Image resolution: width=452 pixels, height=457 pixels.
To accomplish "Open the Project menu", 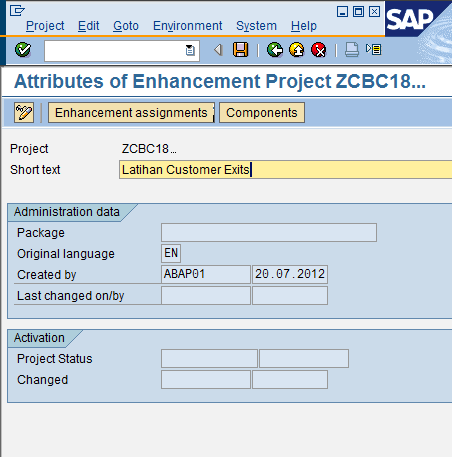I will 45,26.
